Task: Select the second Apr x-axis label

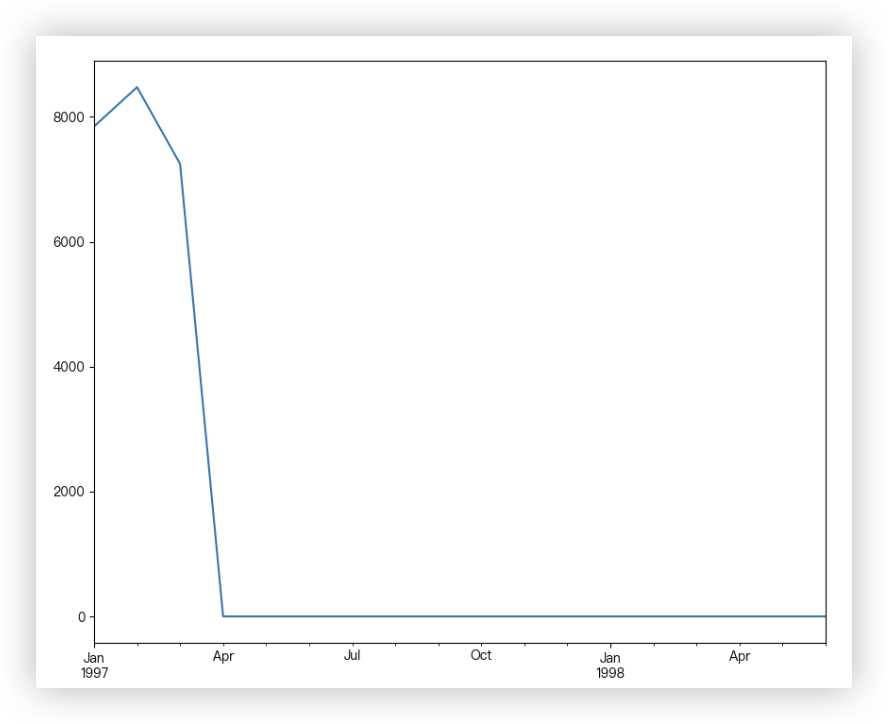Action: [739, 657]
